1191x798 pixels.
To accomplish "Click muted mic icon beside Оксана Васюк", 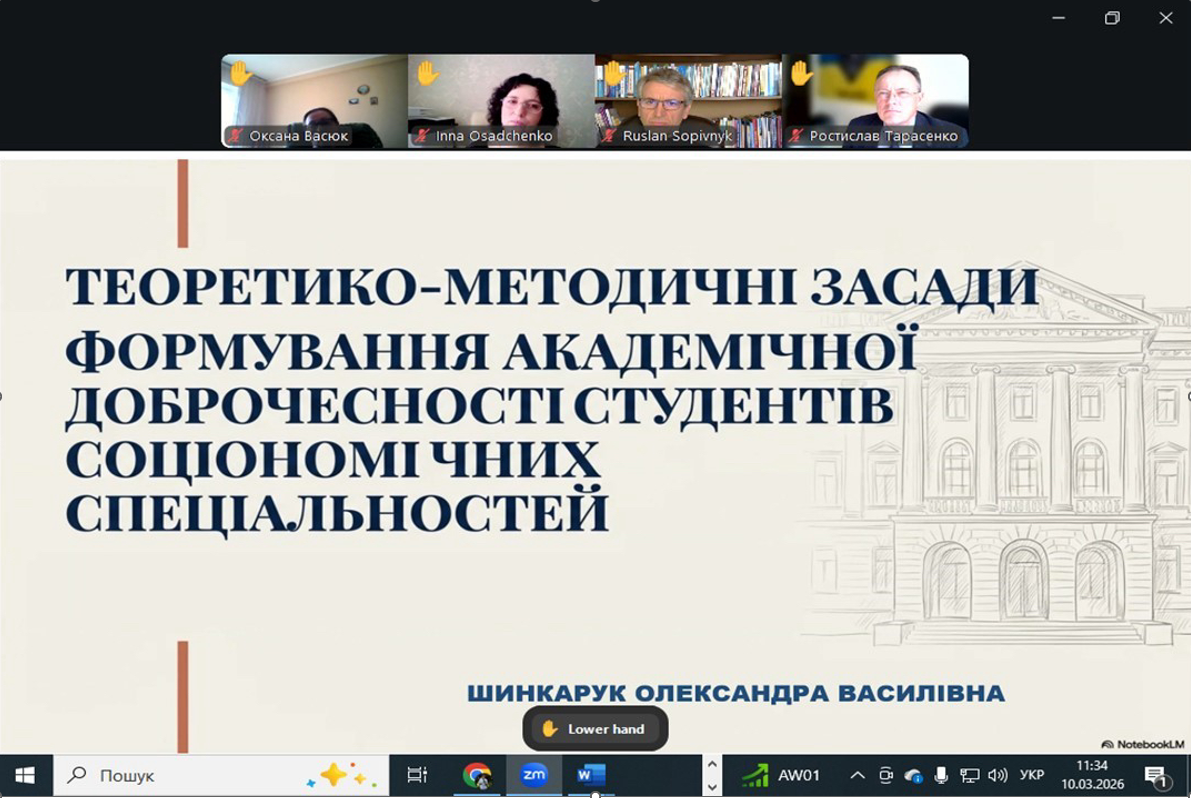I will pos(235,136).
